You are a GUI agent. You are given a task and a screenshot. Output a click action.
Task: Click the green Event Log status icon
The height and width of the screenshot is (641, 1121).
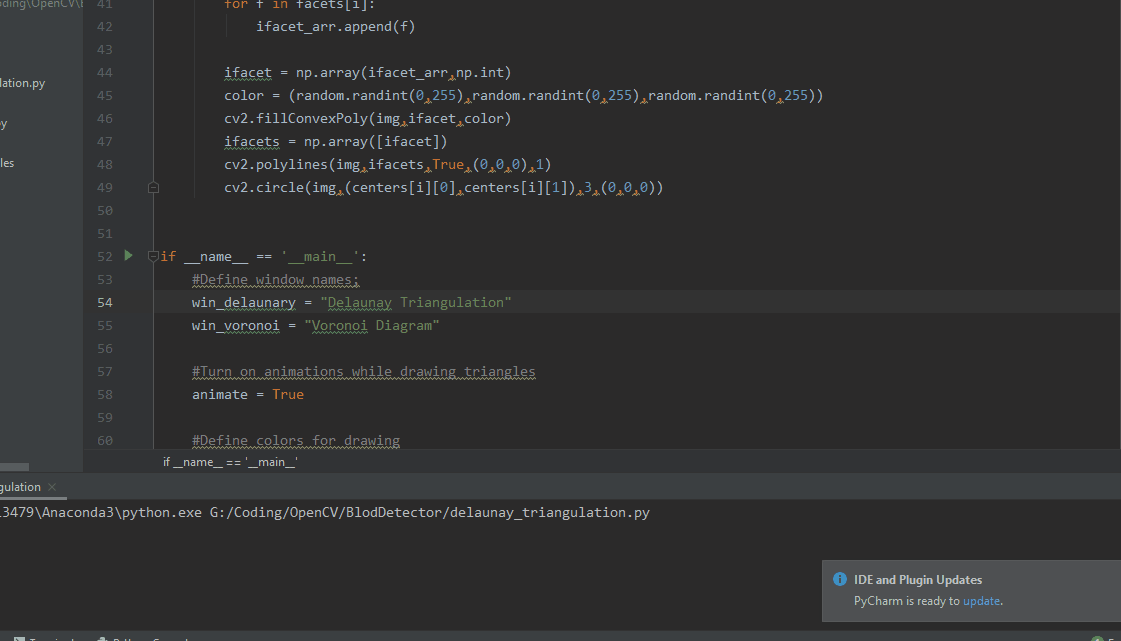(1097, 637)
